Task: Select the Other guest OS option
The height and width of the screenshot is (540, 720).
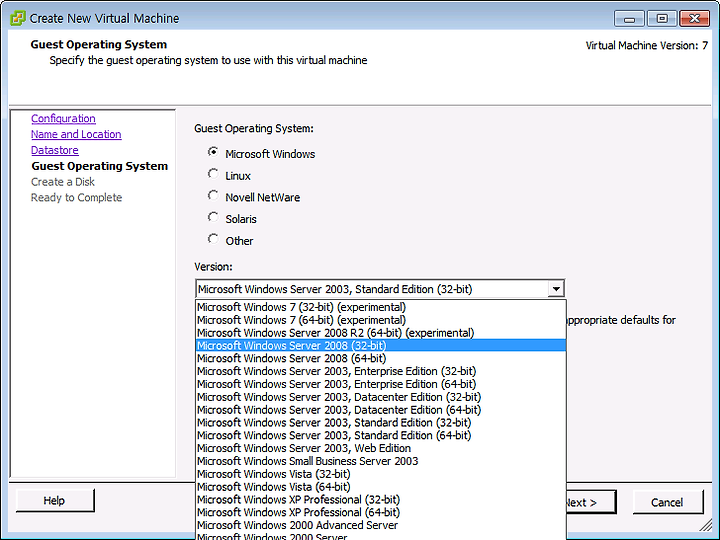Action: pyautogui.click(x=213, y=239)
